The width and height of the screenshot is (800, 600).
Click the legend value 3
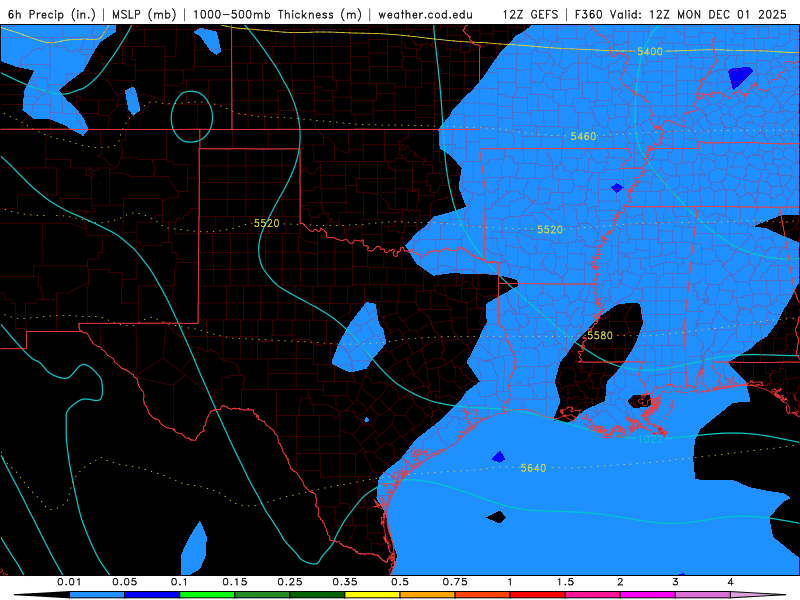coord(676,582)
